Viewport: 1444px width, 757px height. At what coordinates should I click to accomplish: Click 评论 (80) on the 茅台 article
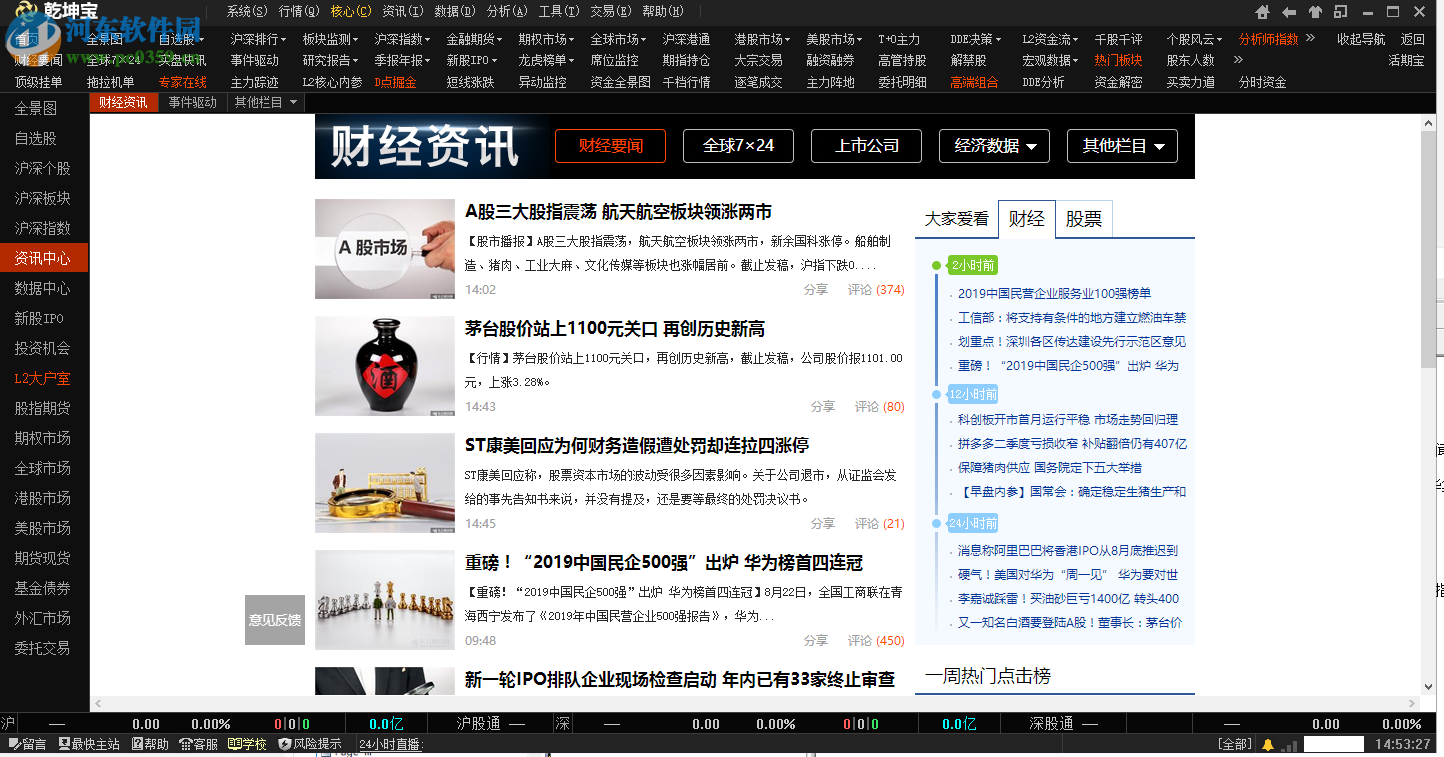click(x=879, y=407)
